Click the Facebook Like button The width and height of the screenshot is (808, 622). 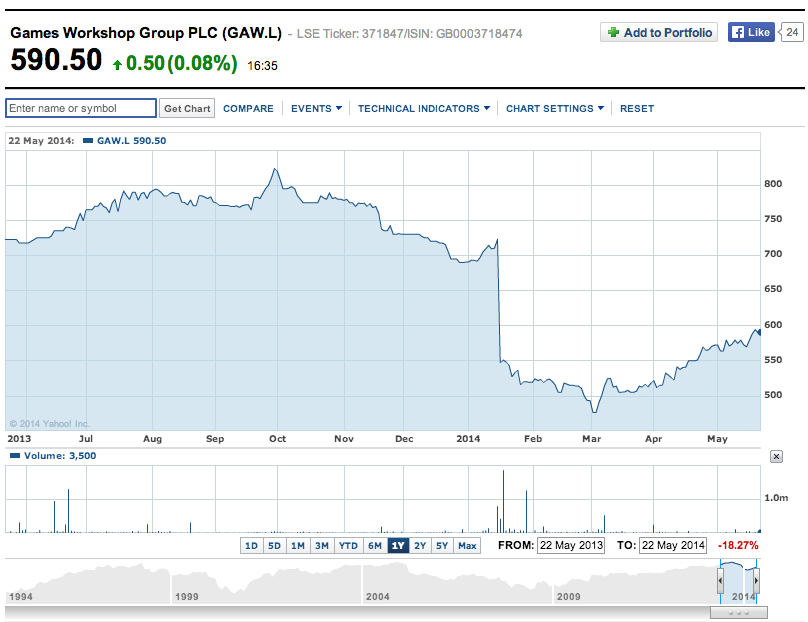(x=751, y=32)
